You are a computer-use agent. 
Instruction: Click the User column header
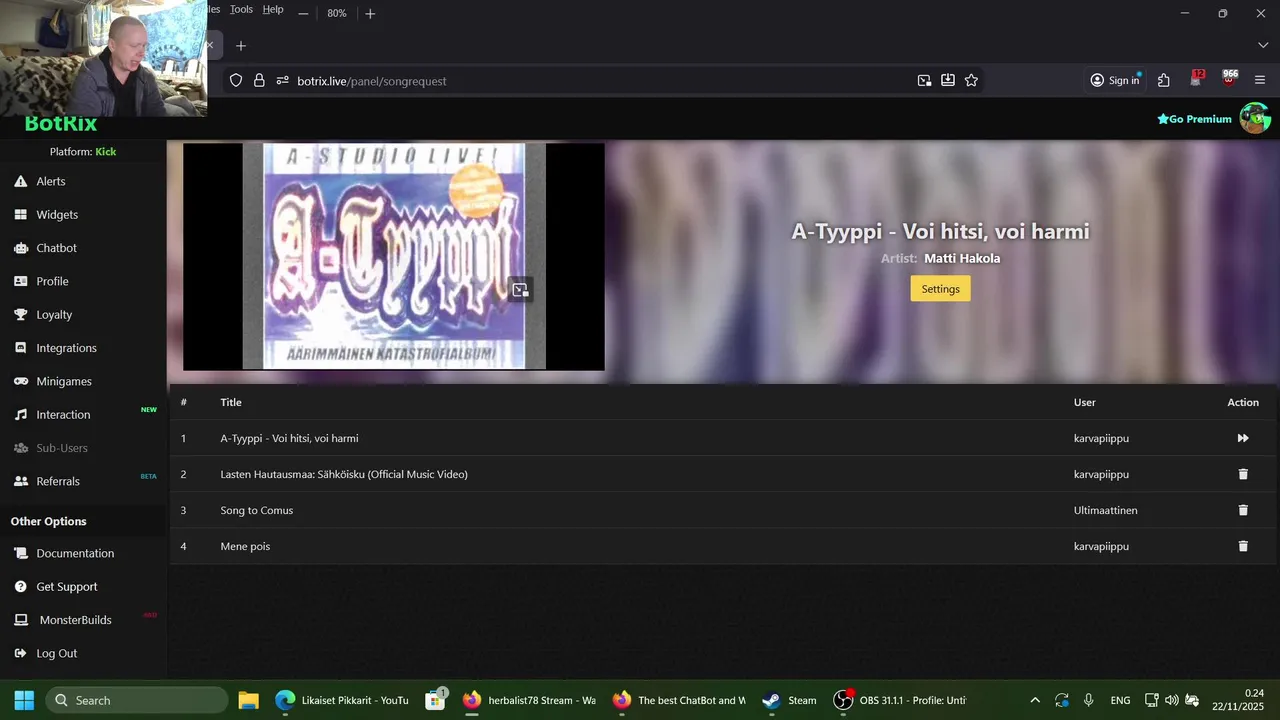(1085, 402)
